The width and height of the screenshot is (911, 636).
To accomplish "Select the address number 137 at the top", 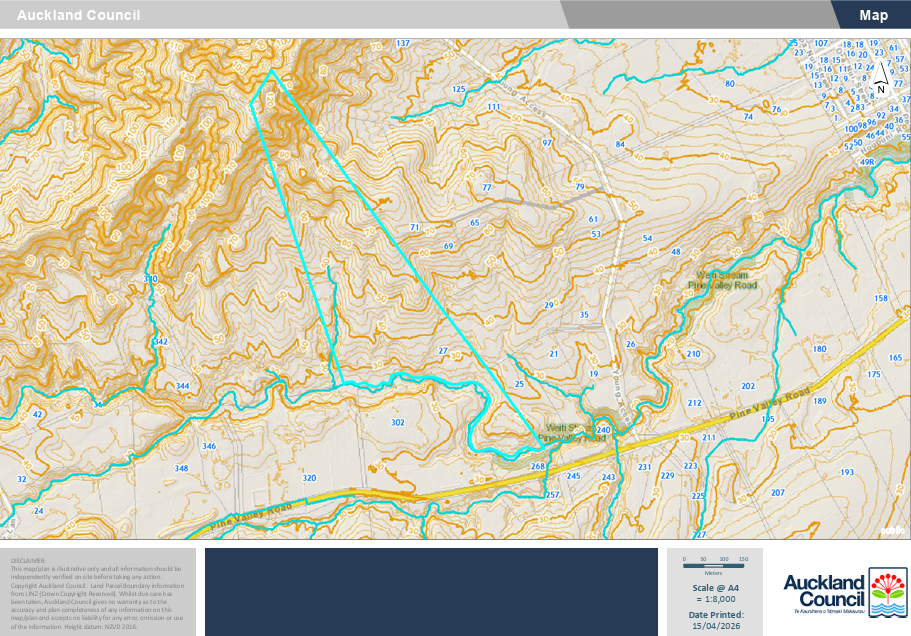I will 403,44.
